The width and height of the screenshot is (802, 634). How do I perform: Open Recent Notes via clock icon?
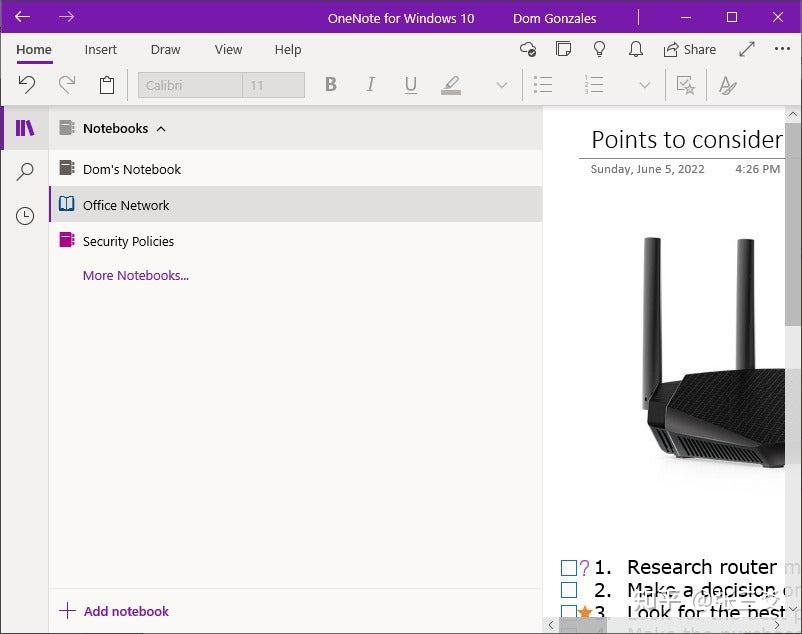(x=24, y=216)
